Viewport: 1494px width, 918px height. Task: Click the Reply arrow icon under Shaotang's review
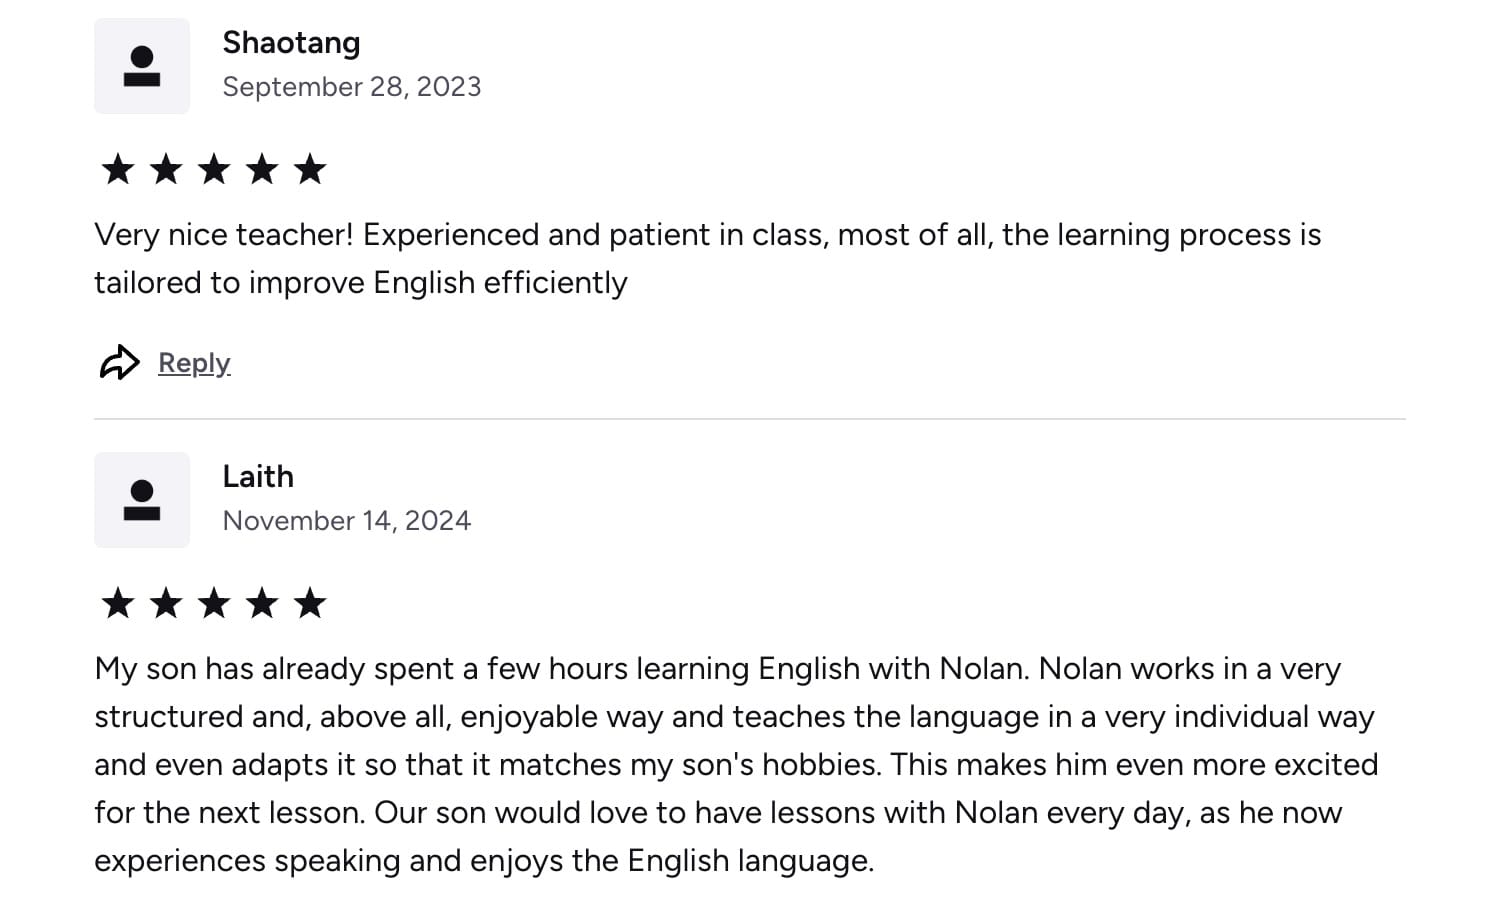click(120, 362)
